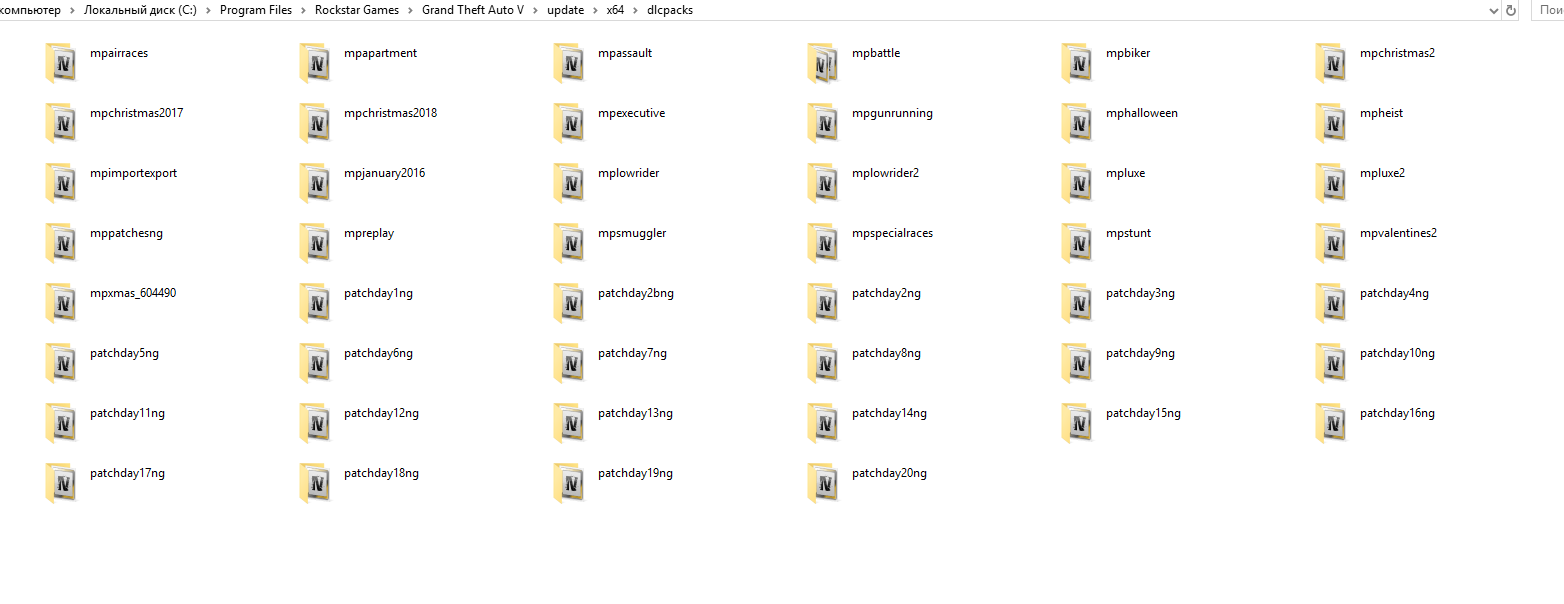
Task: Click the patchday14ng label
Action: [889, 413]
